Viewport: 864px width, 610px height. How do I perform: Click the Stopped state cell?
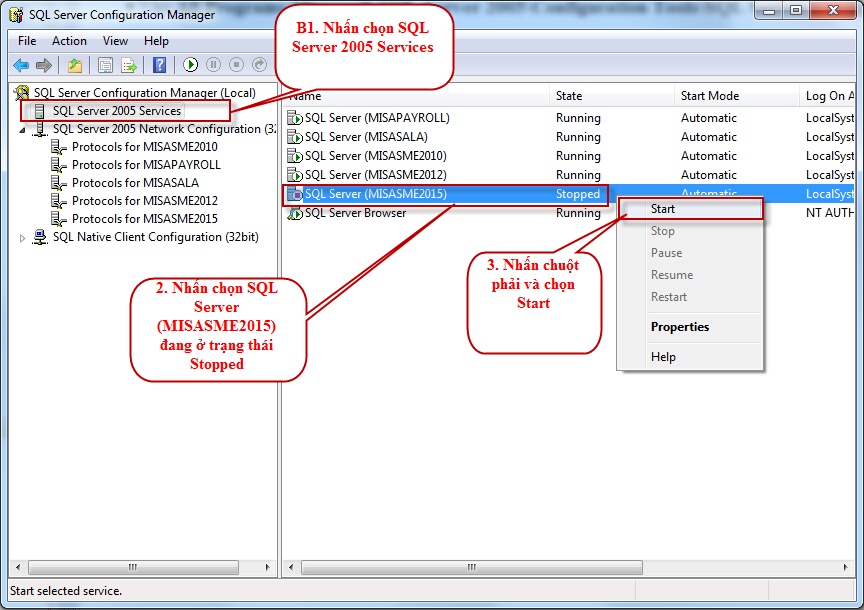click(x=577, y=194)
